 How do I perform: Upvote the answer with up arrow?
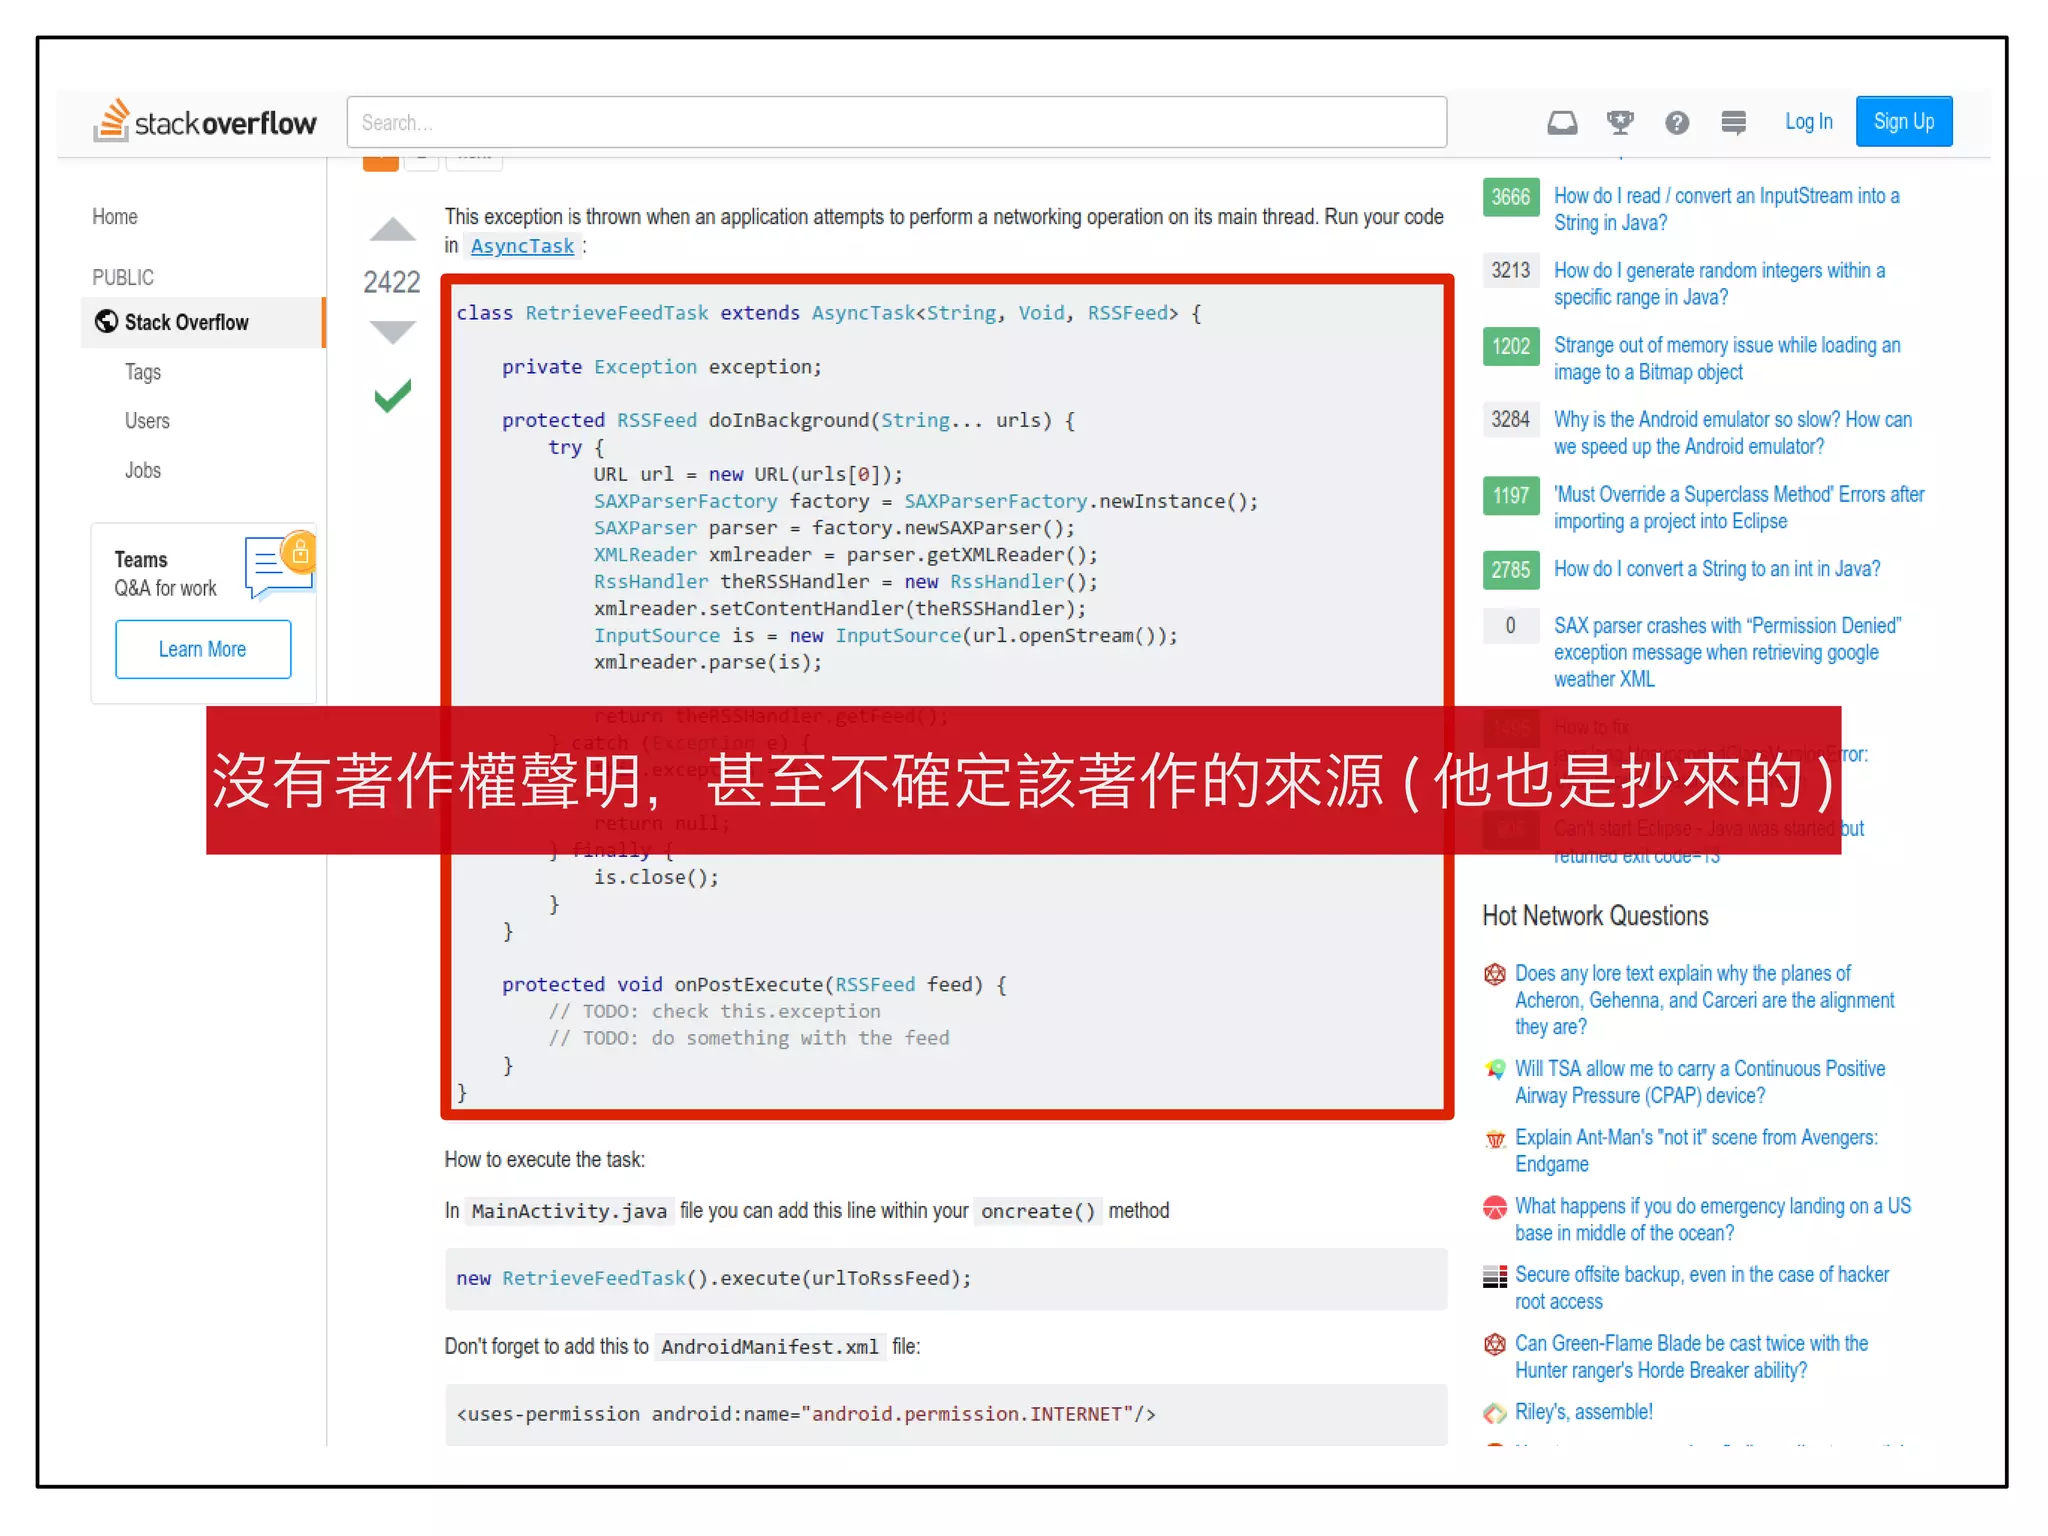(392, 230)
